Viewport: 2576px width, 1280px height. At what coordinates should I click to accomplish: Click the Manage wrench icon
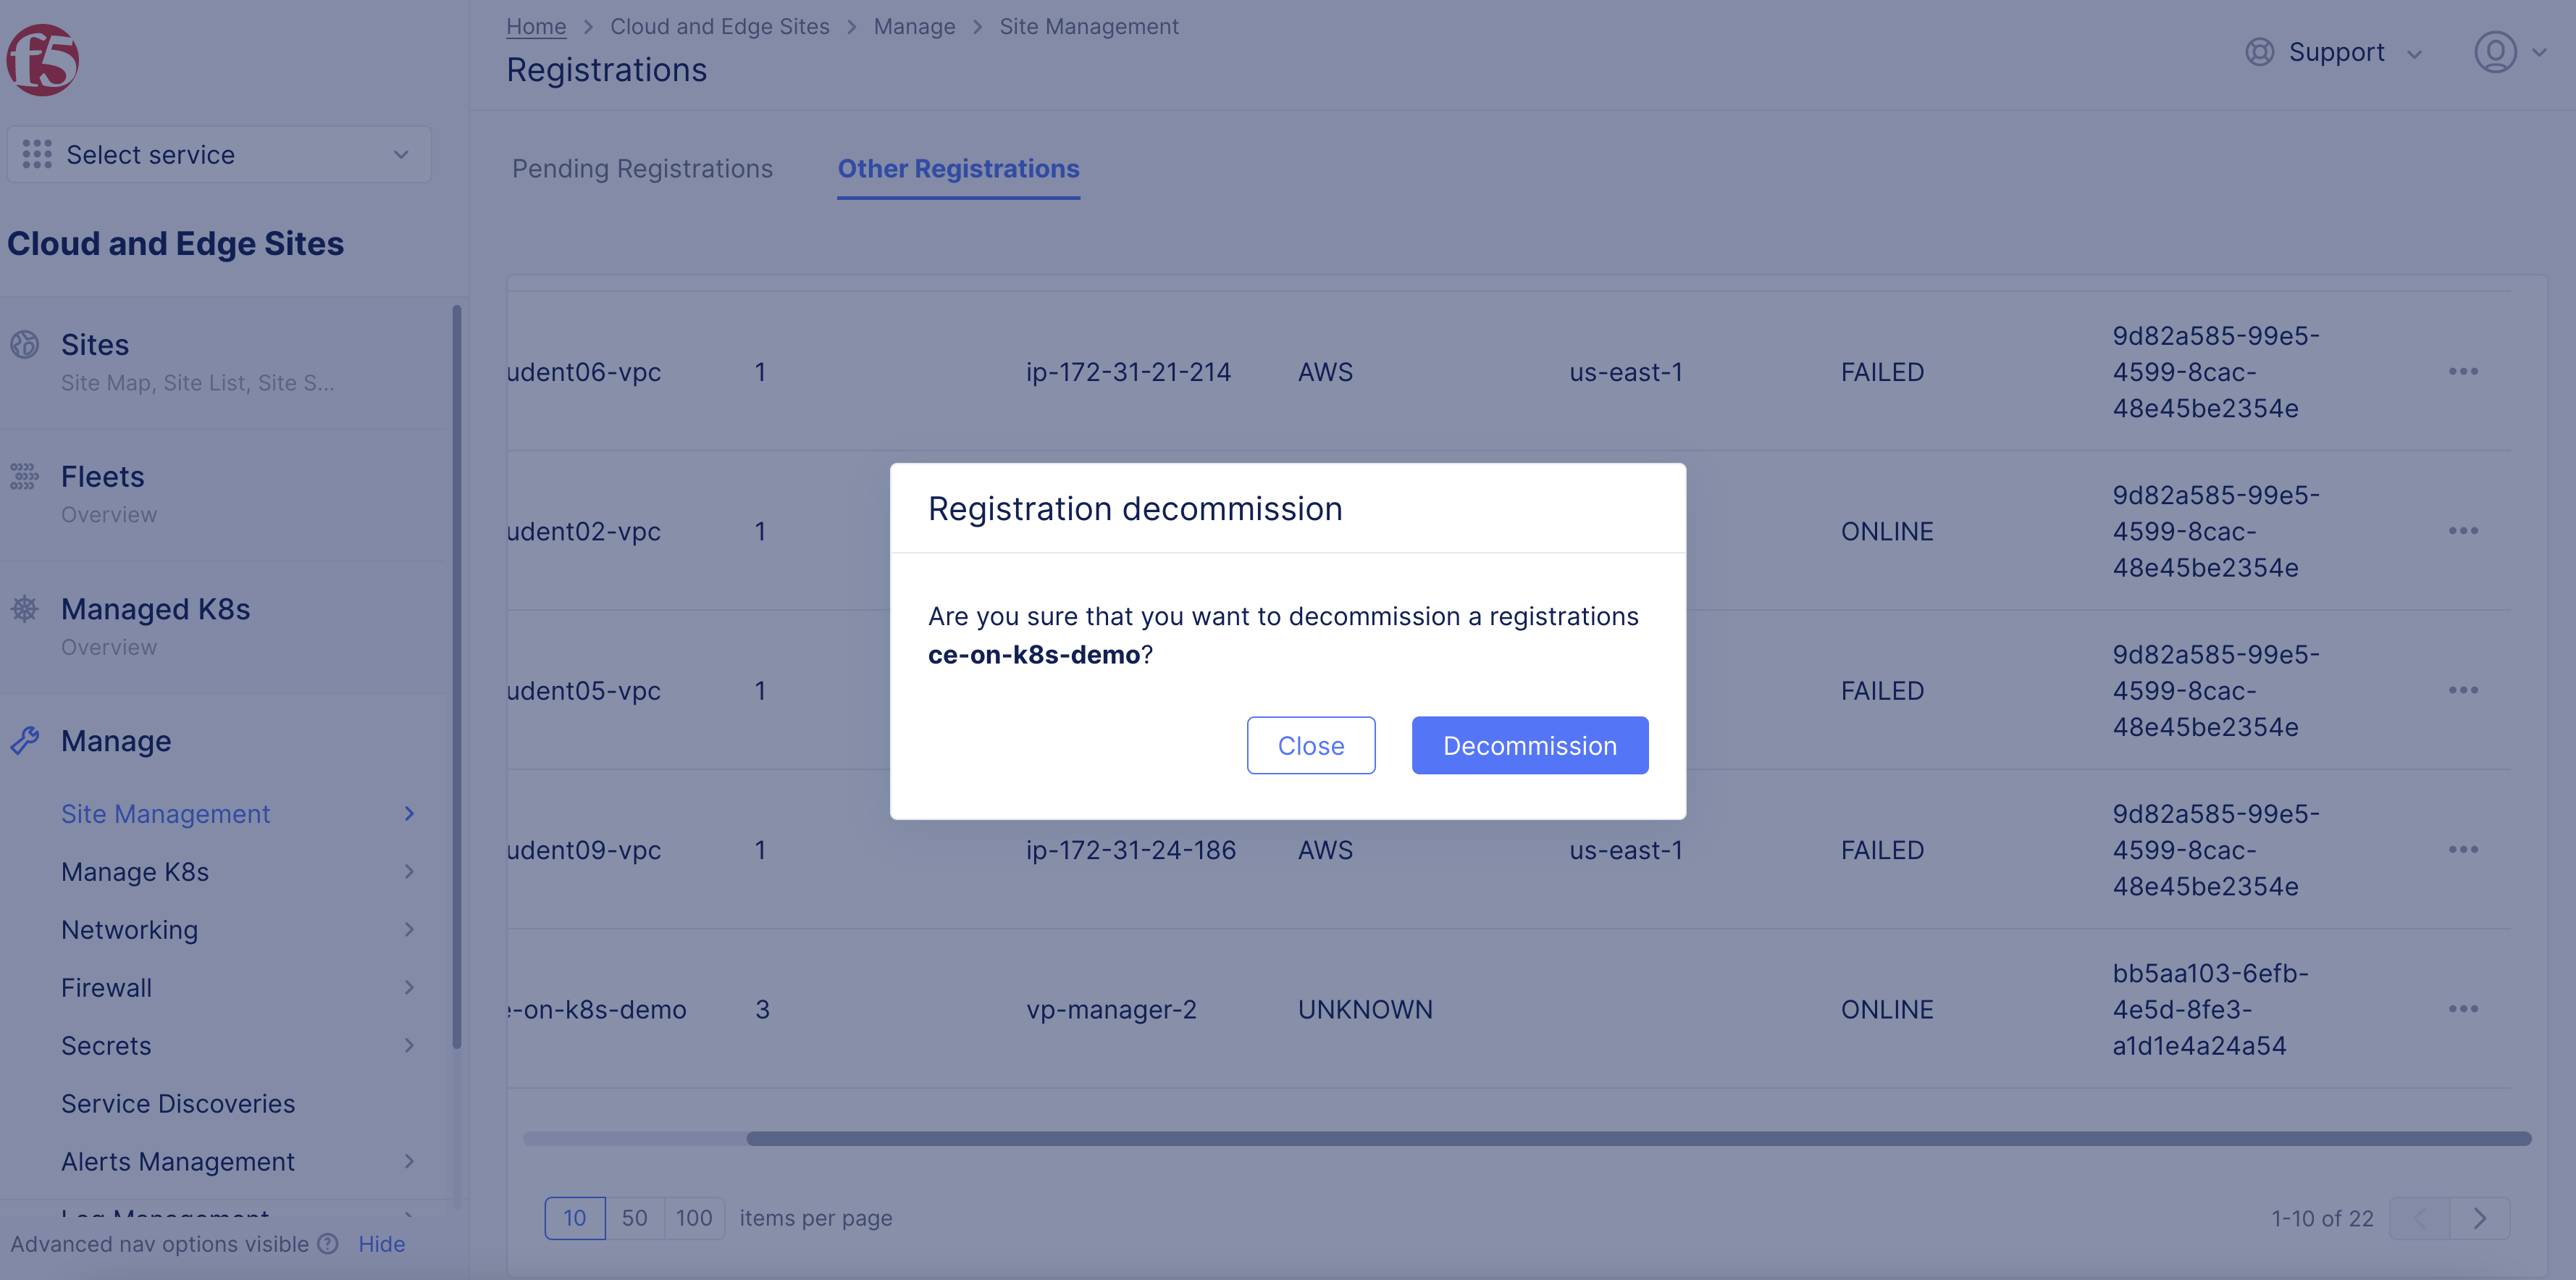25,741
